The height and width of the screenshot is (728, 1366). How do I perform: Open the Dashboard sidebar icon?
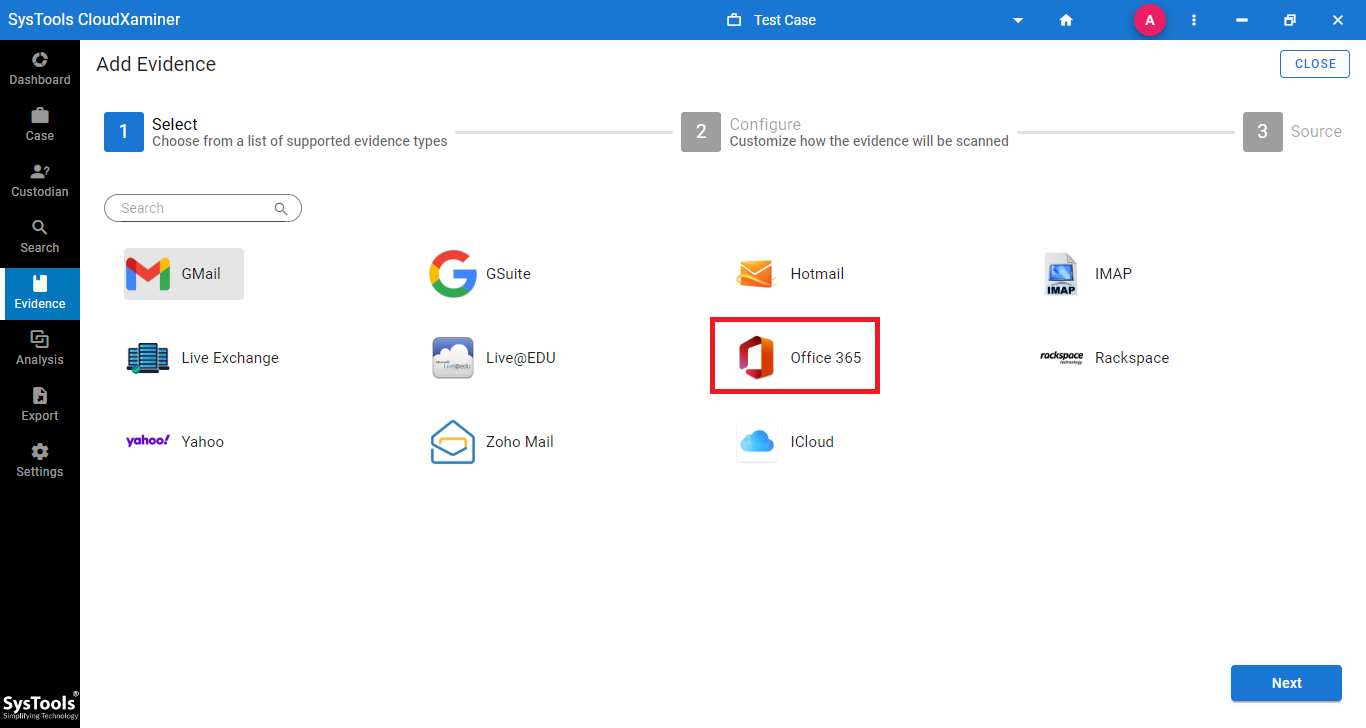tap(40, 68)
